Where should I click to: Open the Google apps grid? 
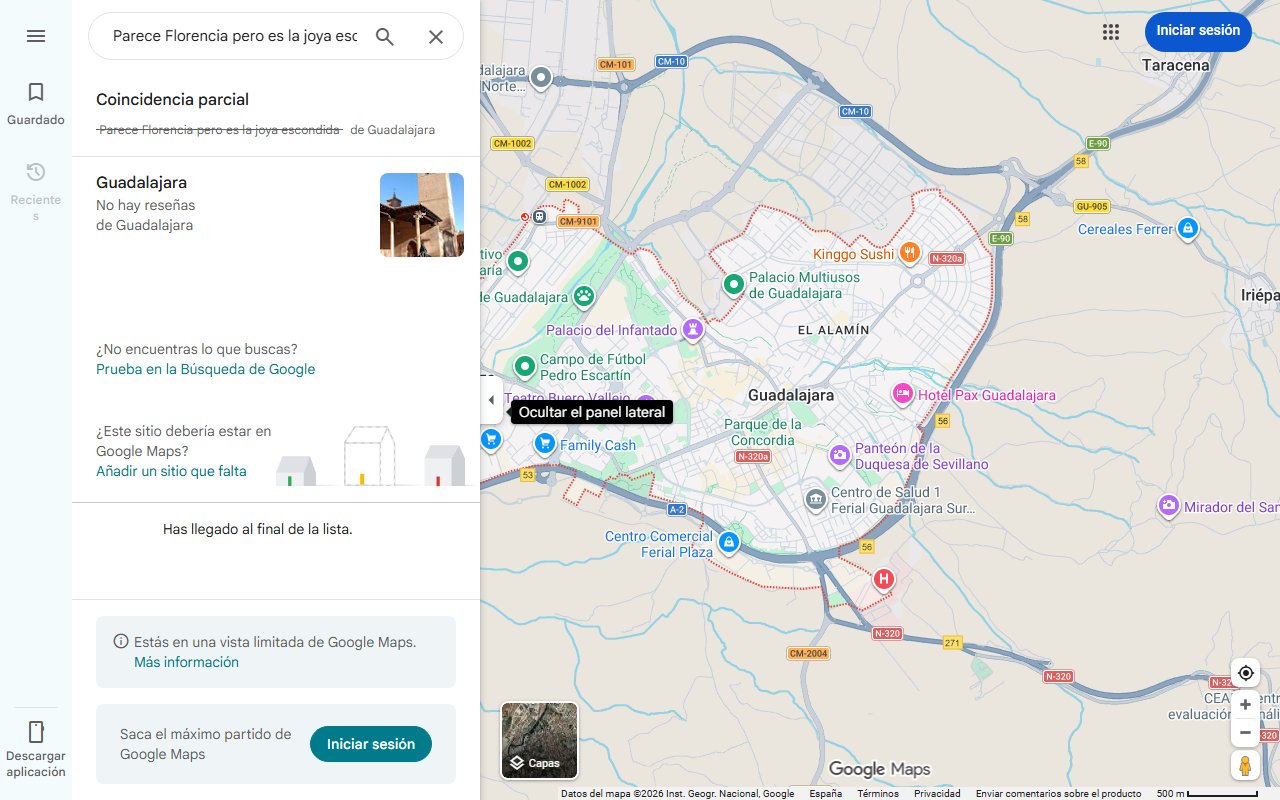(x=1110, y=31)
